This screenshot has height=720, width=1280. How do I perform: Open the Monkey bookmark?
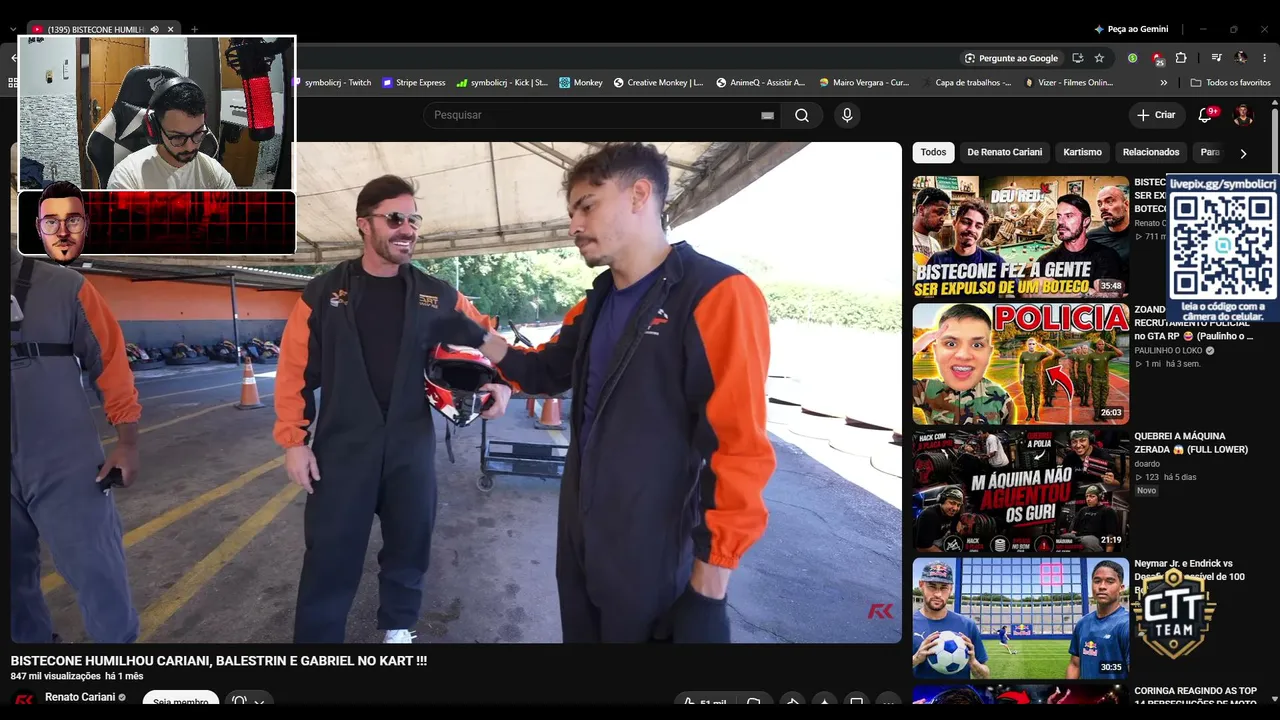[581, 83]
